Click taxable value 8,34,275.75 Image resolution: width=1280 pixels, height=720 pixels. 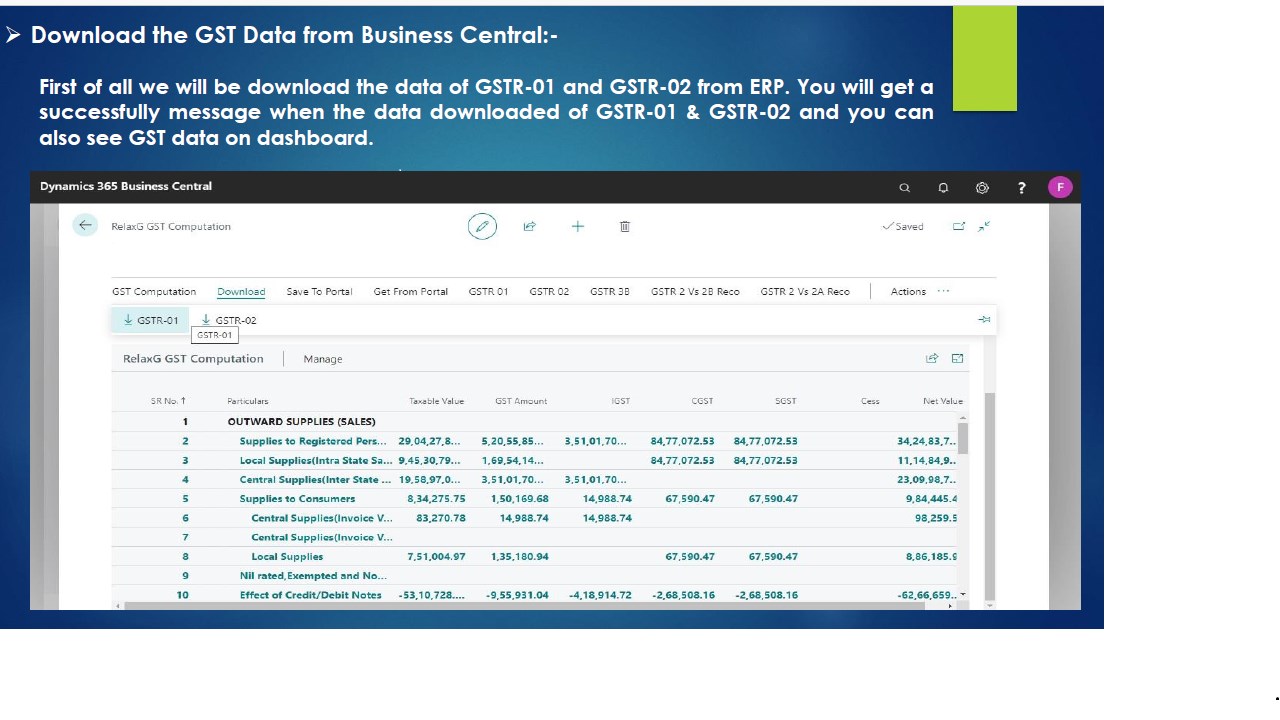pyautogui.click(x=436, y=499)
